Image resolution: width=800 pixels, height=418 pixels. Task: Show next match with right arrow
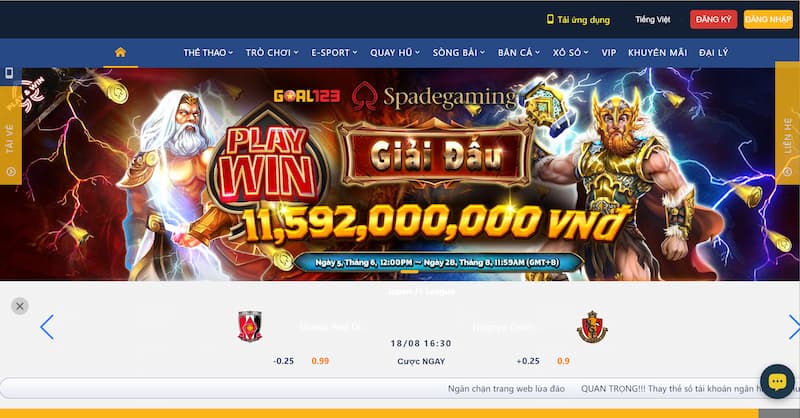pyautogui.click(x=794, y=327)
